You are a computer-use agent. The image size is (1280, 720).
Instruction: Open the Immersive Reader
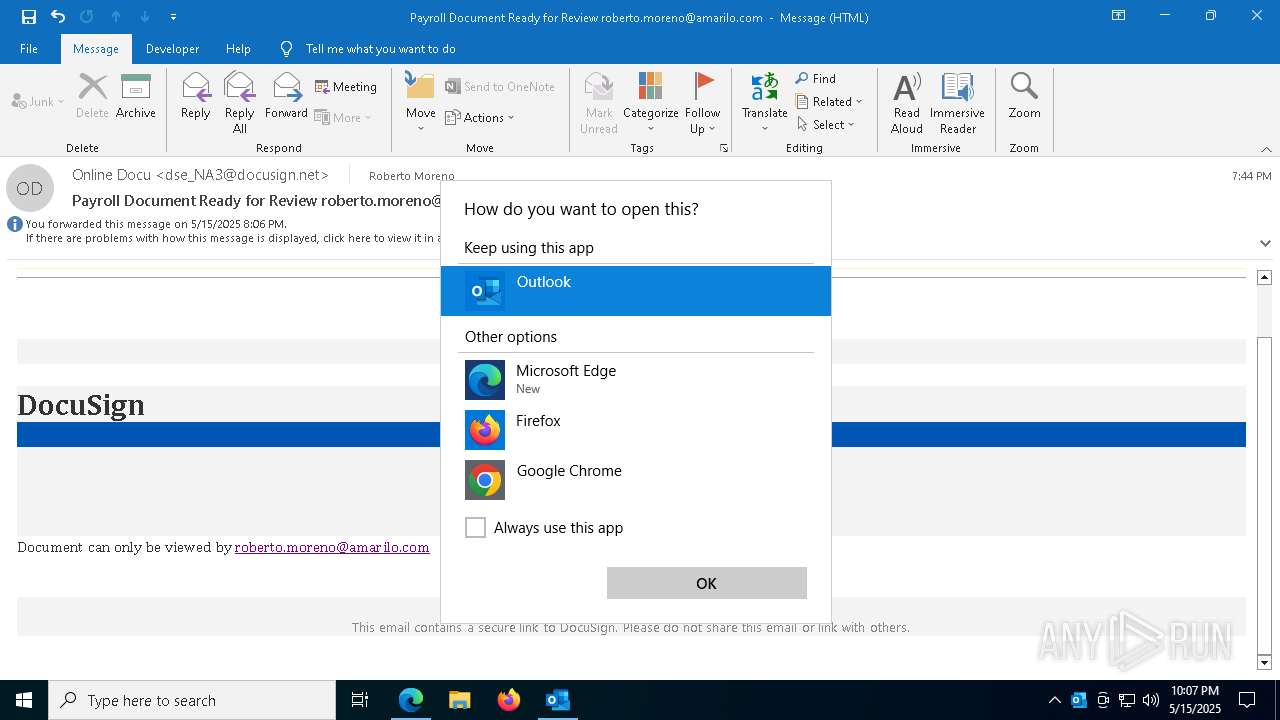(957, 102)
